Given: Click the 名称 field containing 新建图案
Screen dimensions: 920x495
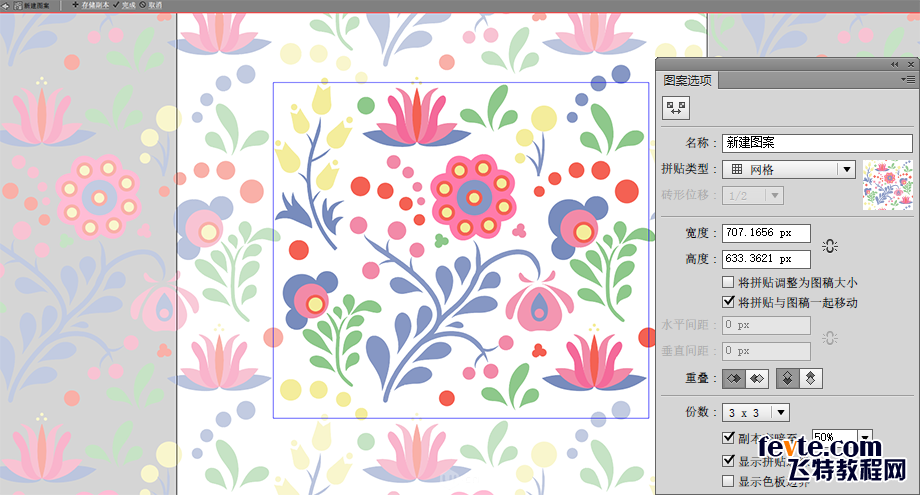Looking at the screenshot, I should (817, 143).
